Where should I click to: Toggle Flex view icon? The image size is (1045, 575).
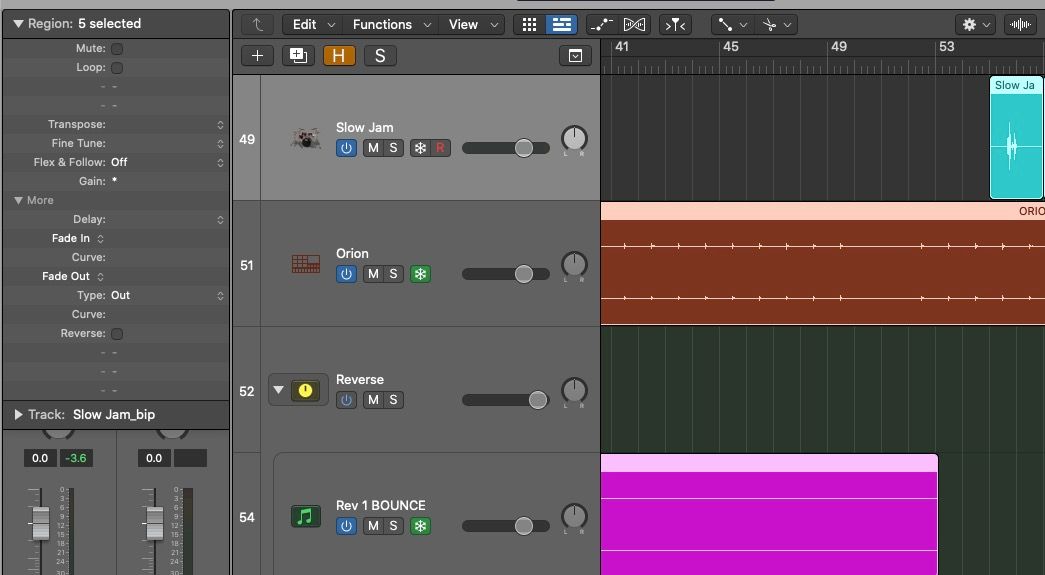click(x=634, y=25)
